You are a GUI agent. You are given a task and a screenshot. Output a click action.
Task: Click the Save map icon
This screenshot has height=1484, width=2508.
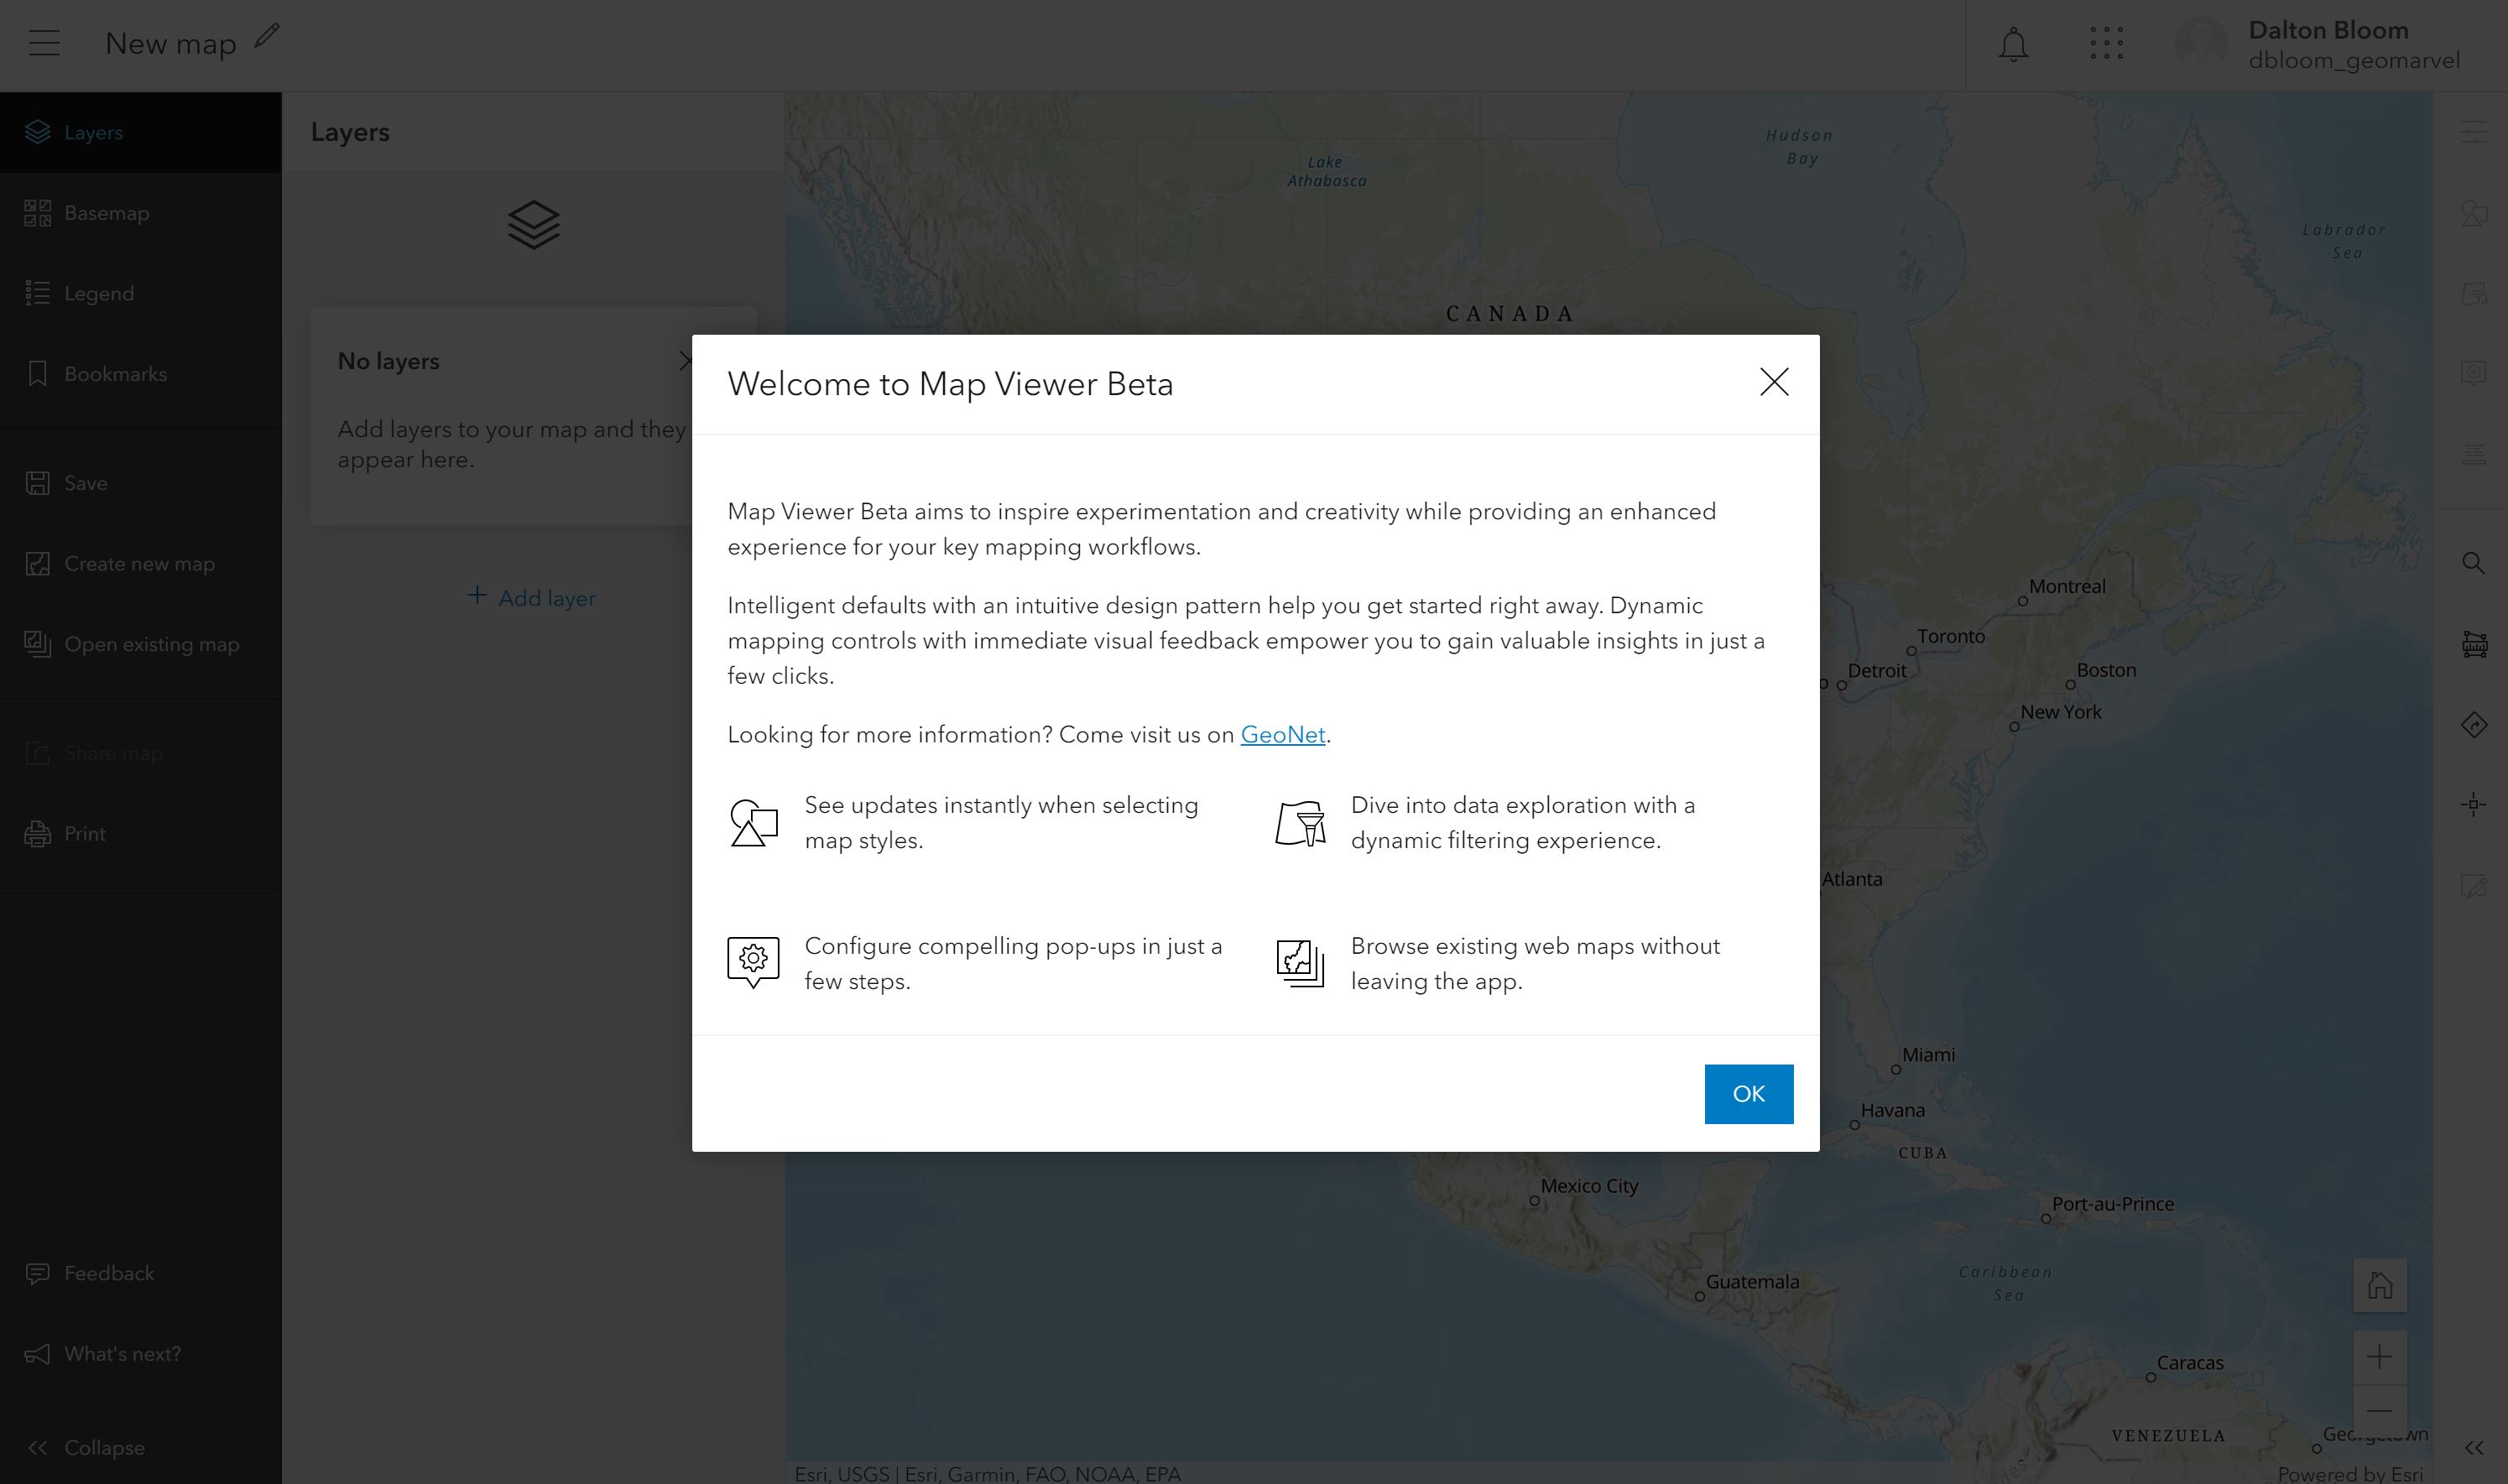pos(37,482)
